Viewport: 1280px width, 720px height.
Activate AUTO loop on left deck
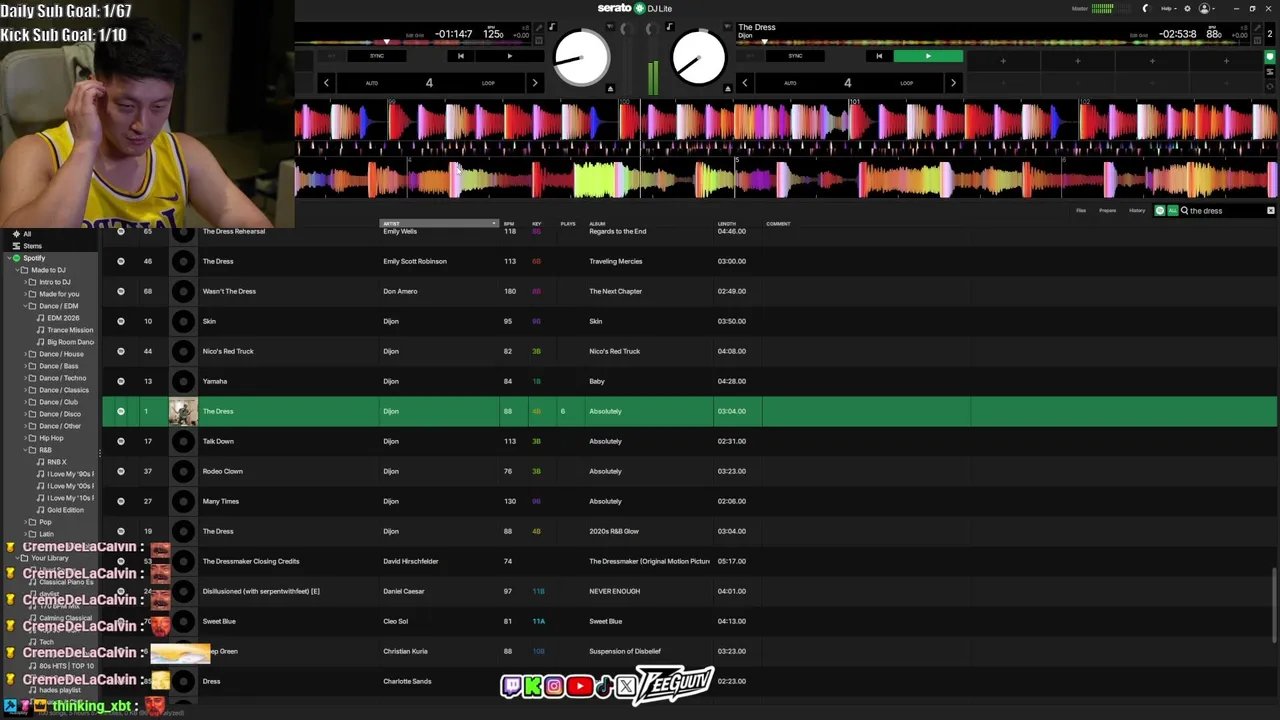[372, 83]
